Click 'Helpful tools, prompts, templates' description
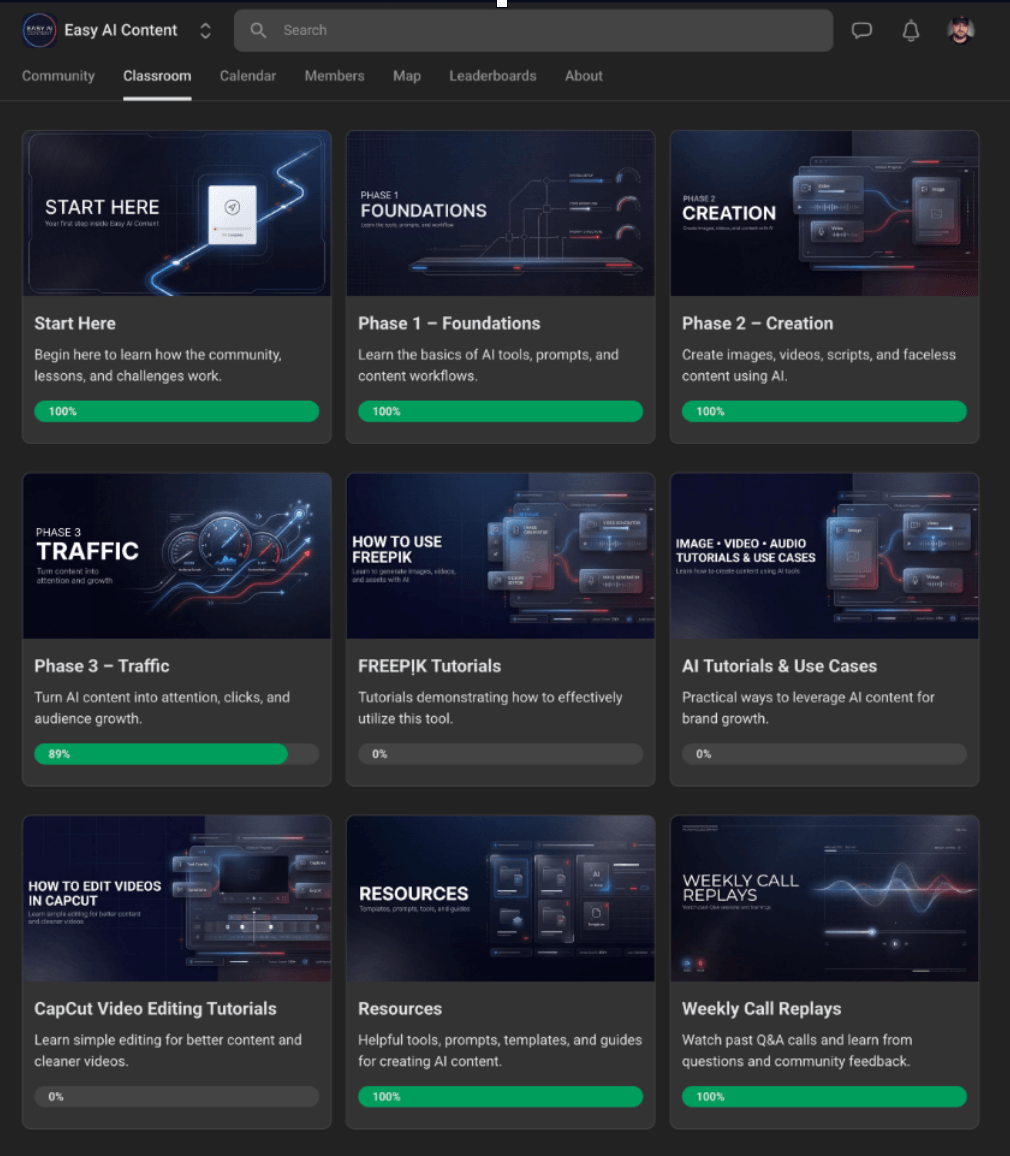The width and height of the screenshot is (1010, 1156). (x=500, y=1051)
